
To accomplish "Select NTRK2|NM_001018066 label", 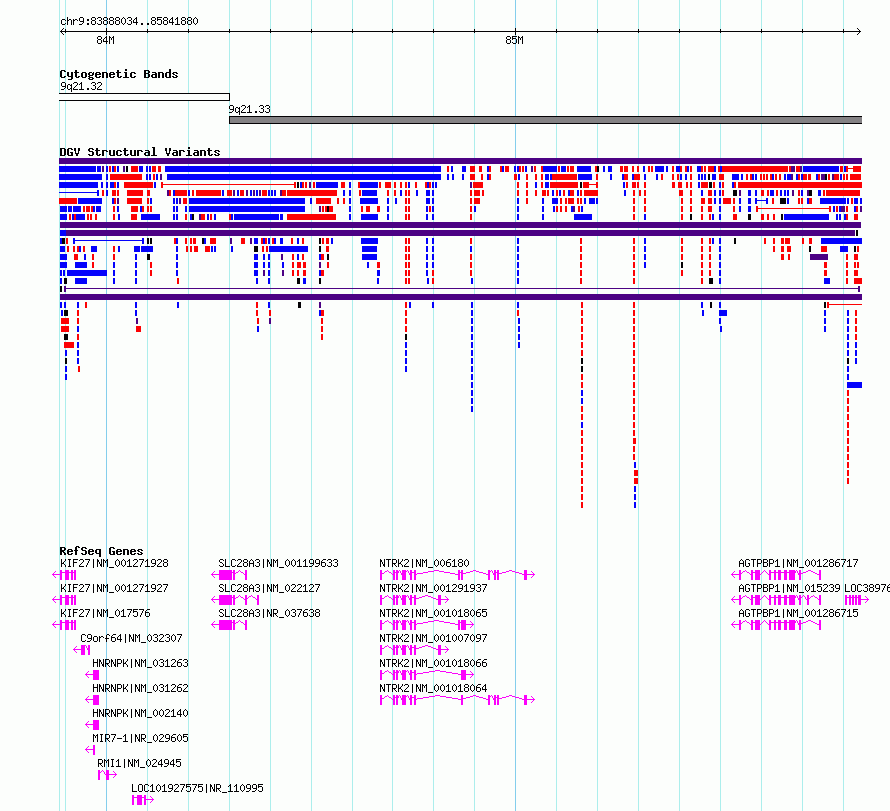I will tap(433, 663).
